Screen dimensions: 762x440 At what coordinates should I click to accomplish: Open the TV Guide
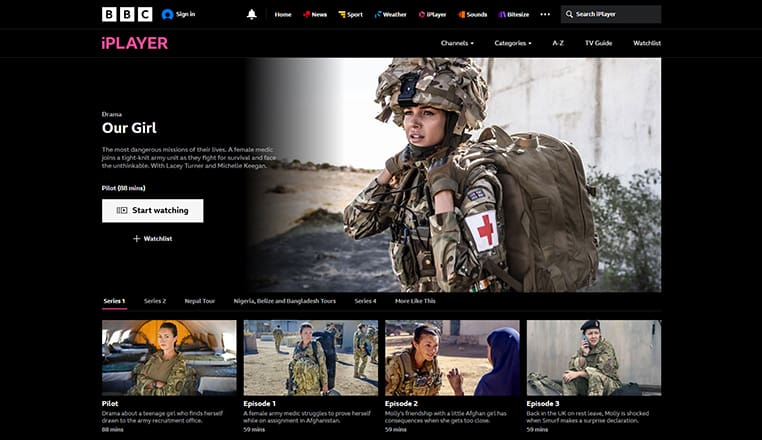pyautogui.click(x=598, y=43)
